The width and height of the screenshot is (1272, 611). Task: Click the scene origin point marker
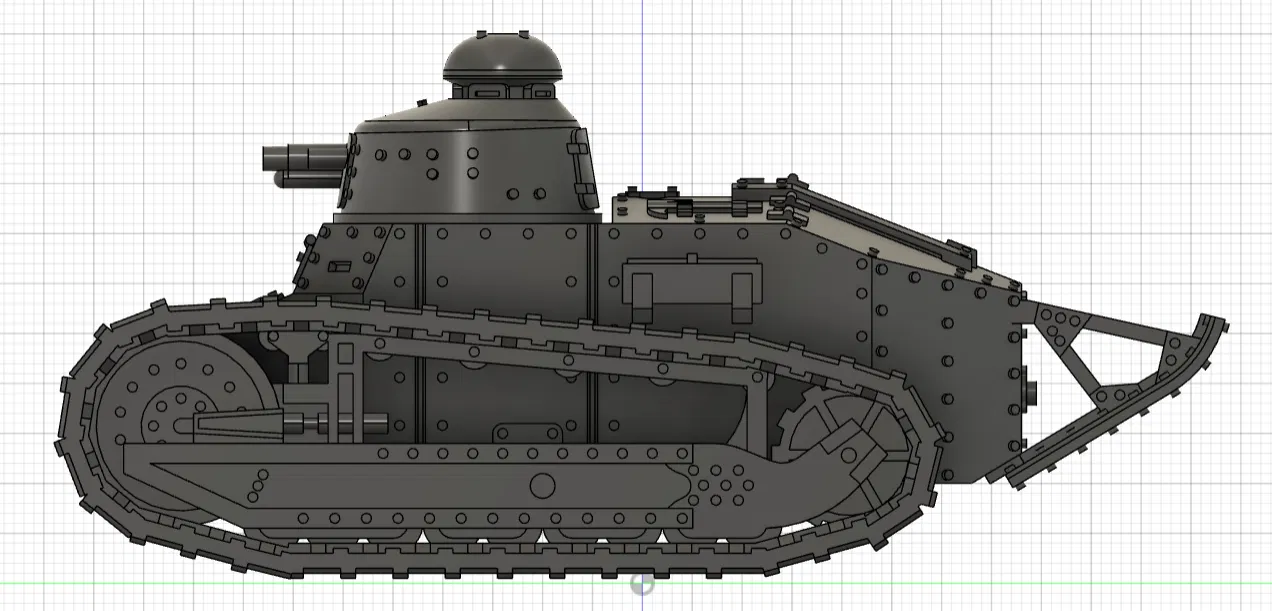[643, 583]
